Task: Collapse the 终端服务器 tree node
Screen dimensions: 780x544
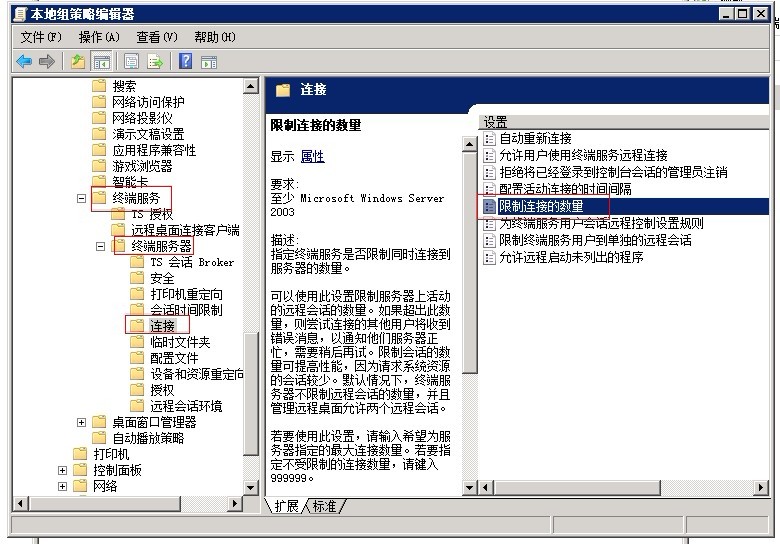Action: 100,246
